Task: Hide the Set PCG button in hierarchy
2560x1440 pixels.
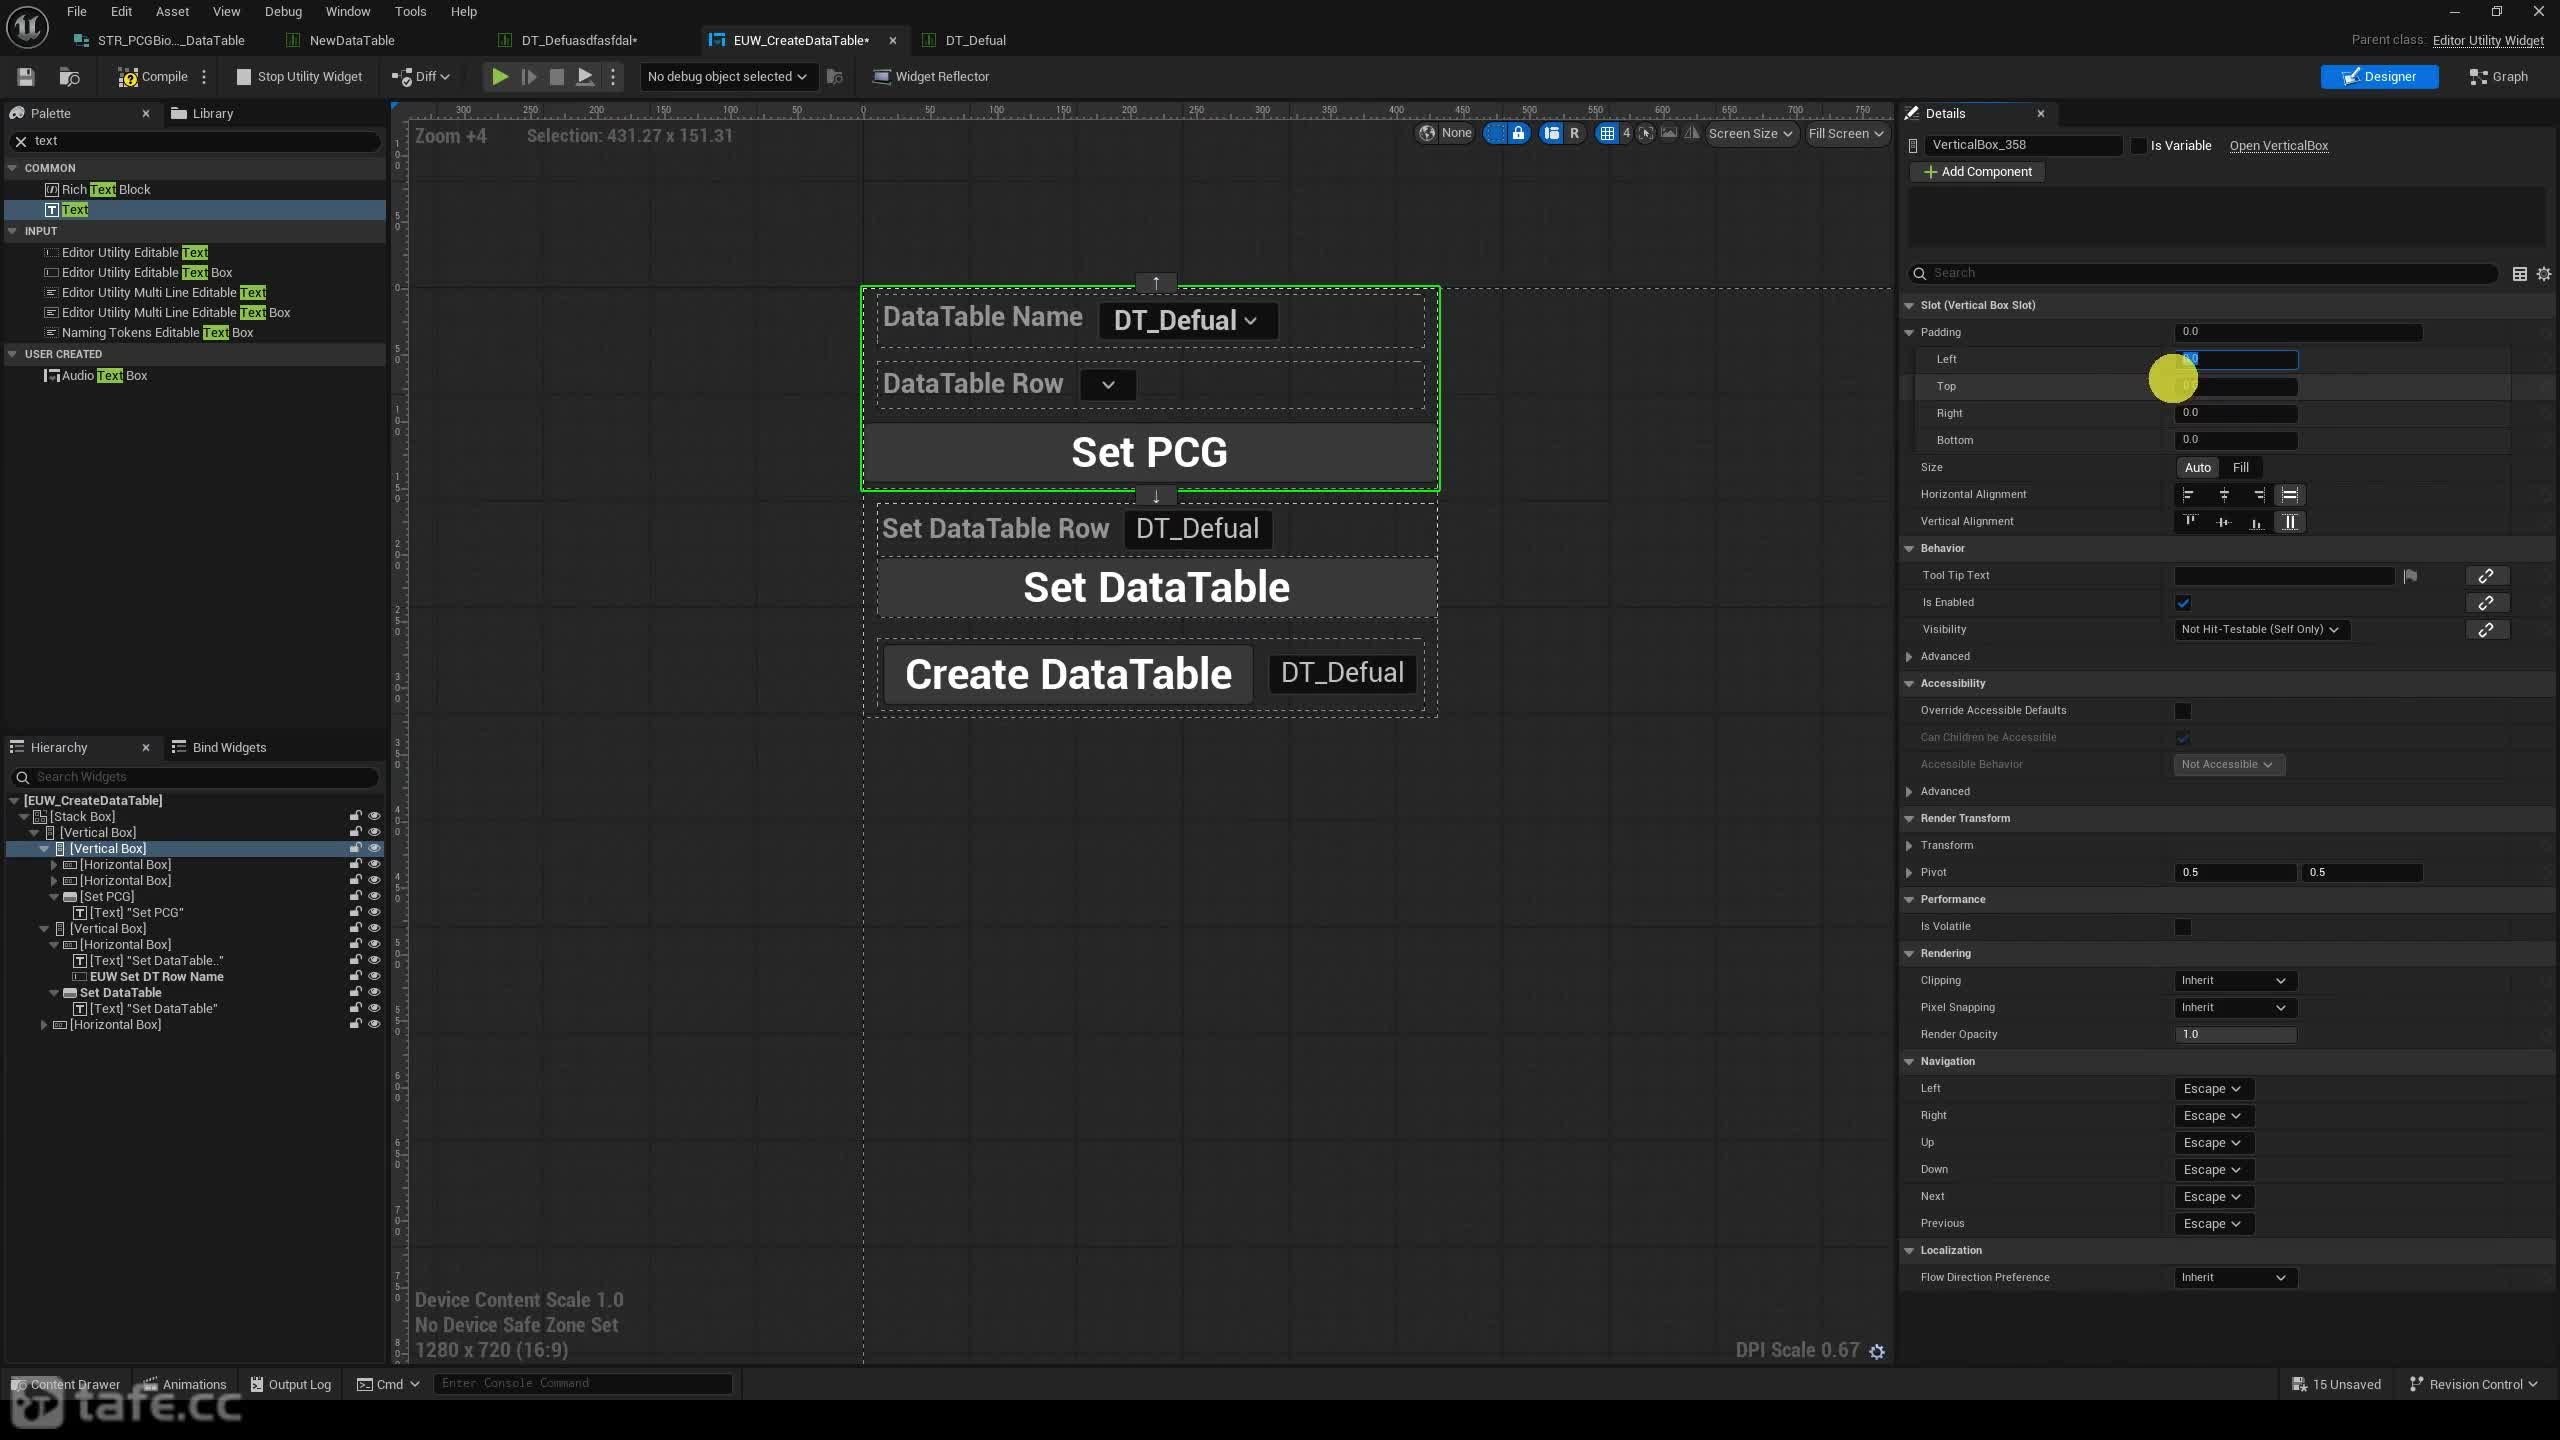Action: tap(374, 896)
